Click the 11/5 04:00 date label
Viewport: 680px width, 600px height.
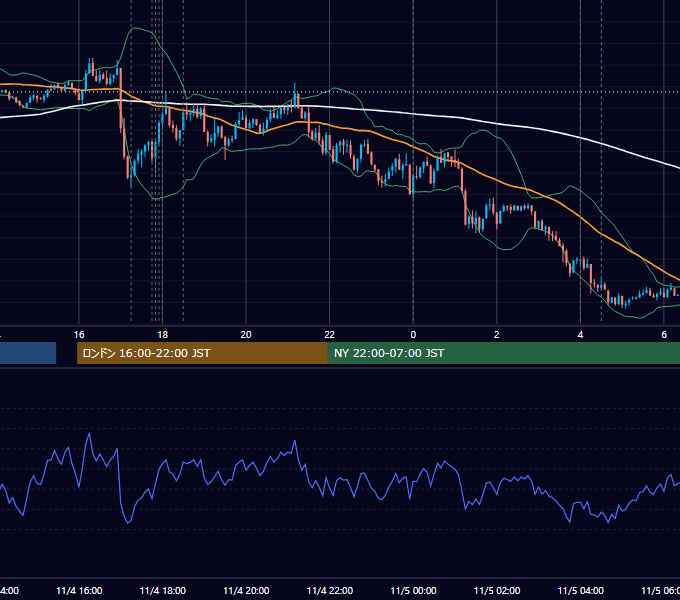pyautogui.click(x=581, y=590)
